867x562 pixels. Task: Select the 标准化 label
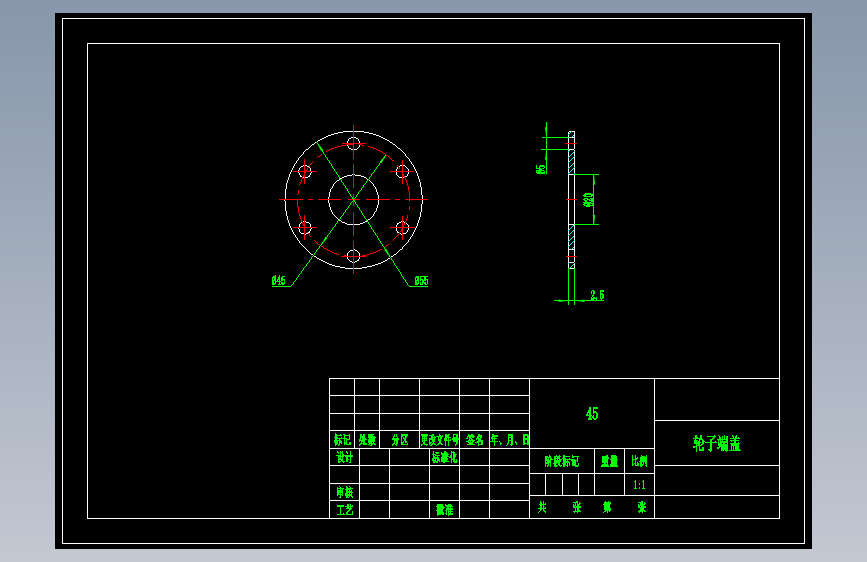click(x=445, y=457)
